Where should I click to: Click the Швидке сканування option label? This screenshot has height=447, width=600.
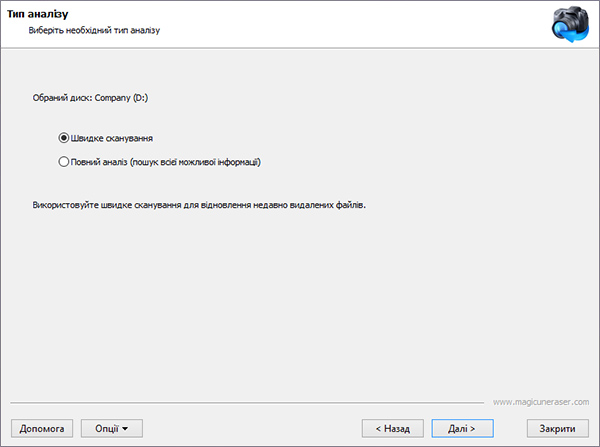pos(112,138)
